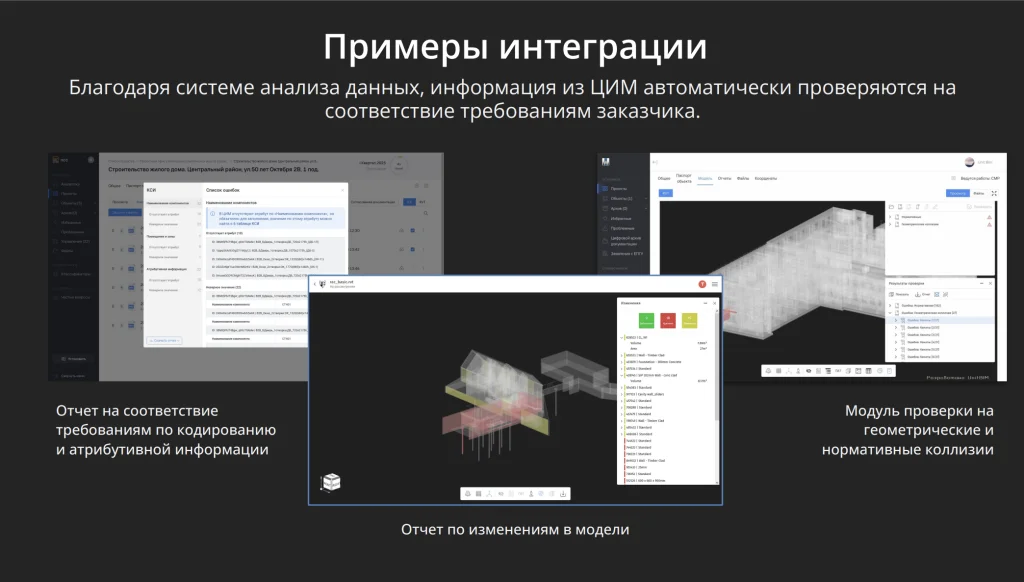Image resolution: width=1024 pixels, height=582 pixels.
Task: Click the green Добавлено status swatch in Изменения
Action: (647, 320)
